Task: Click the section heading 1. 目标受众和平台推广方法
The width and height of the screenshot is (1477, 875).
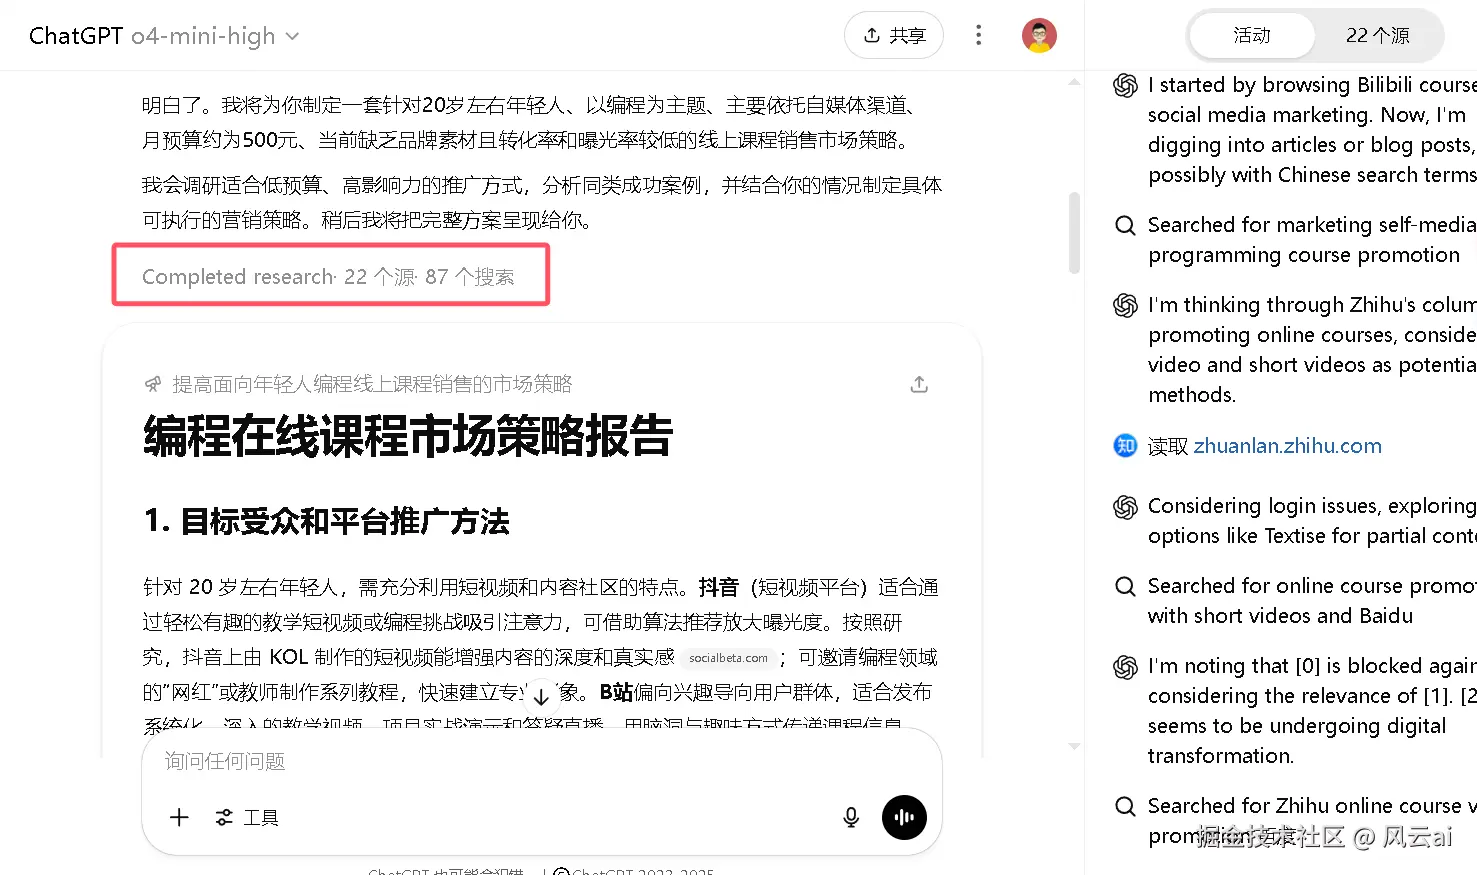Action: click(x=327, y=521)
